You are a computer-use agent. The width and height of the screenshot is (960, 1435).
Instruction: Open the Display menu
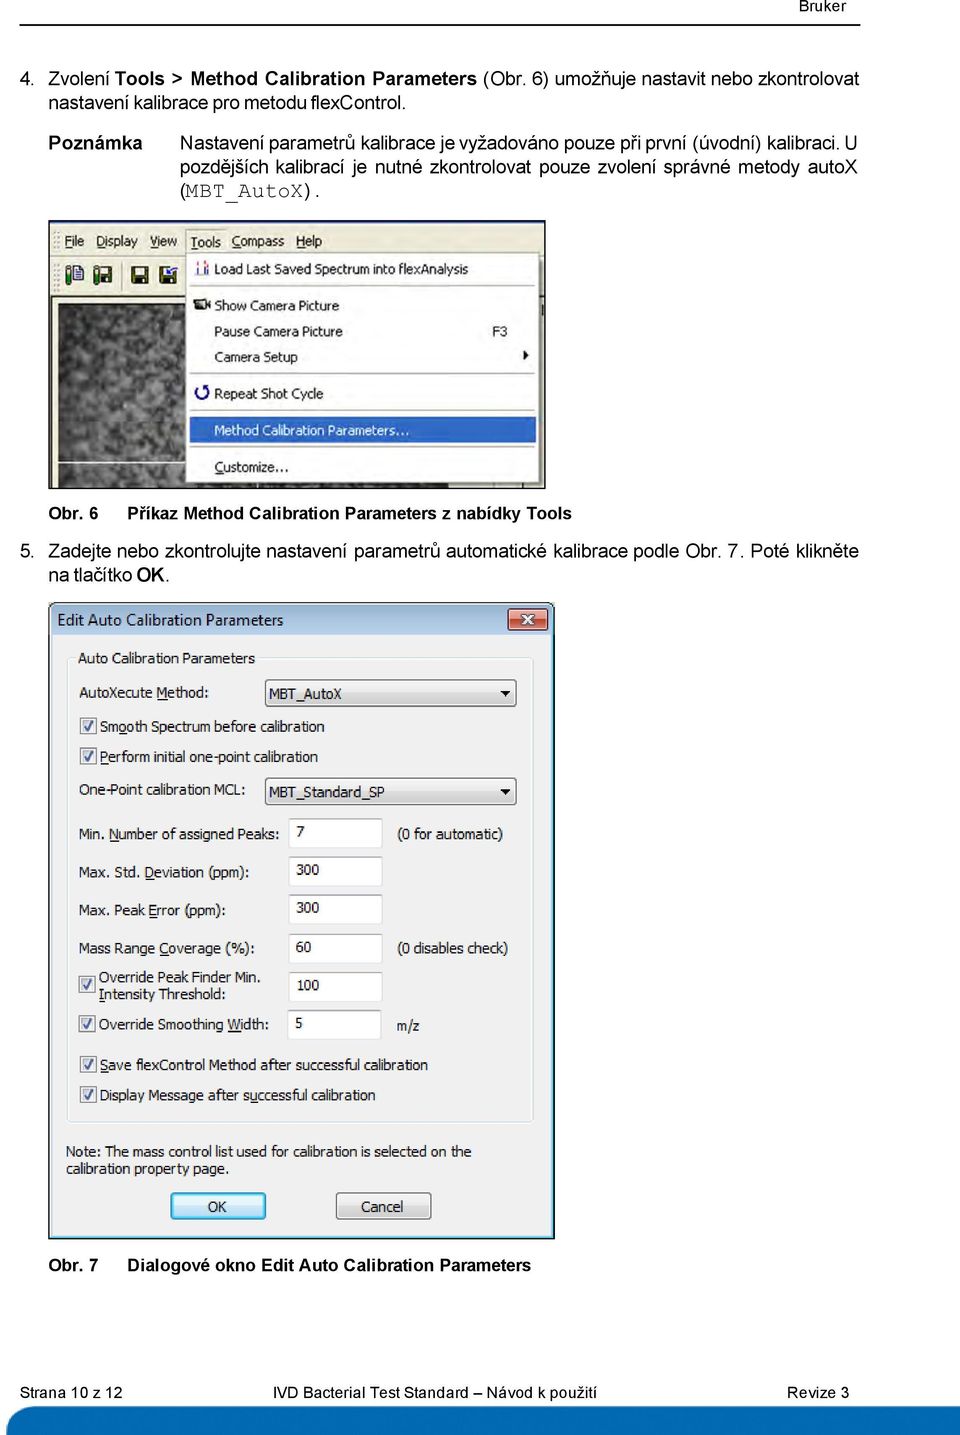point(116,241)
